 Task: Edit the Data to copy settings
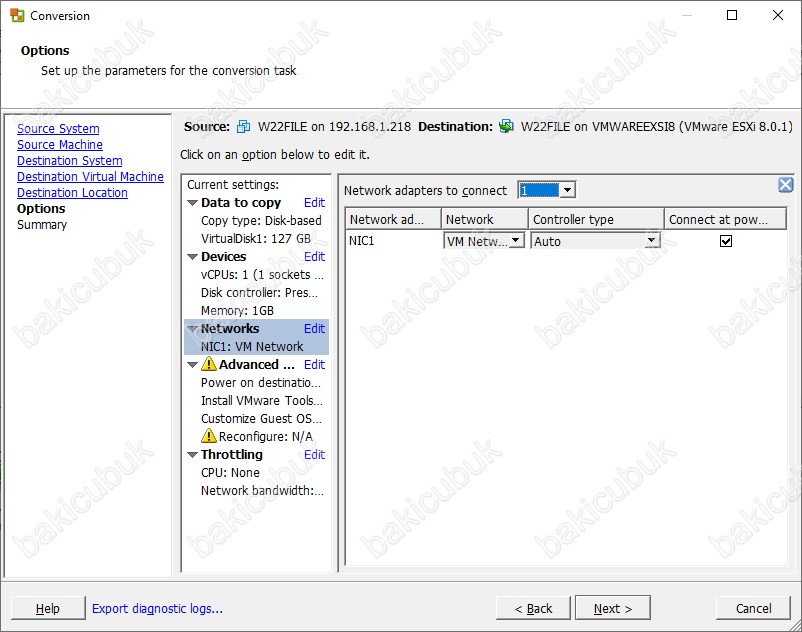click(x=314, y=202)
